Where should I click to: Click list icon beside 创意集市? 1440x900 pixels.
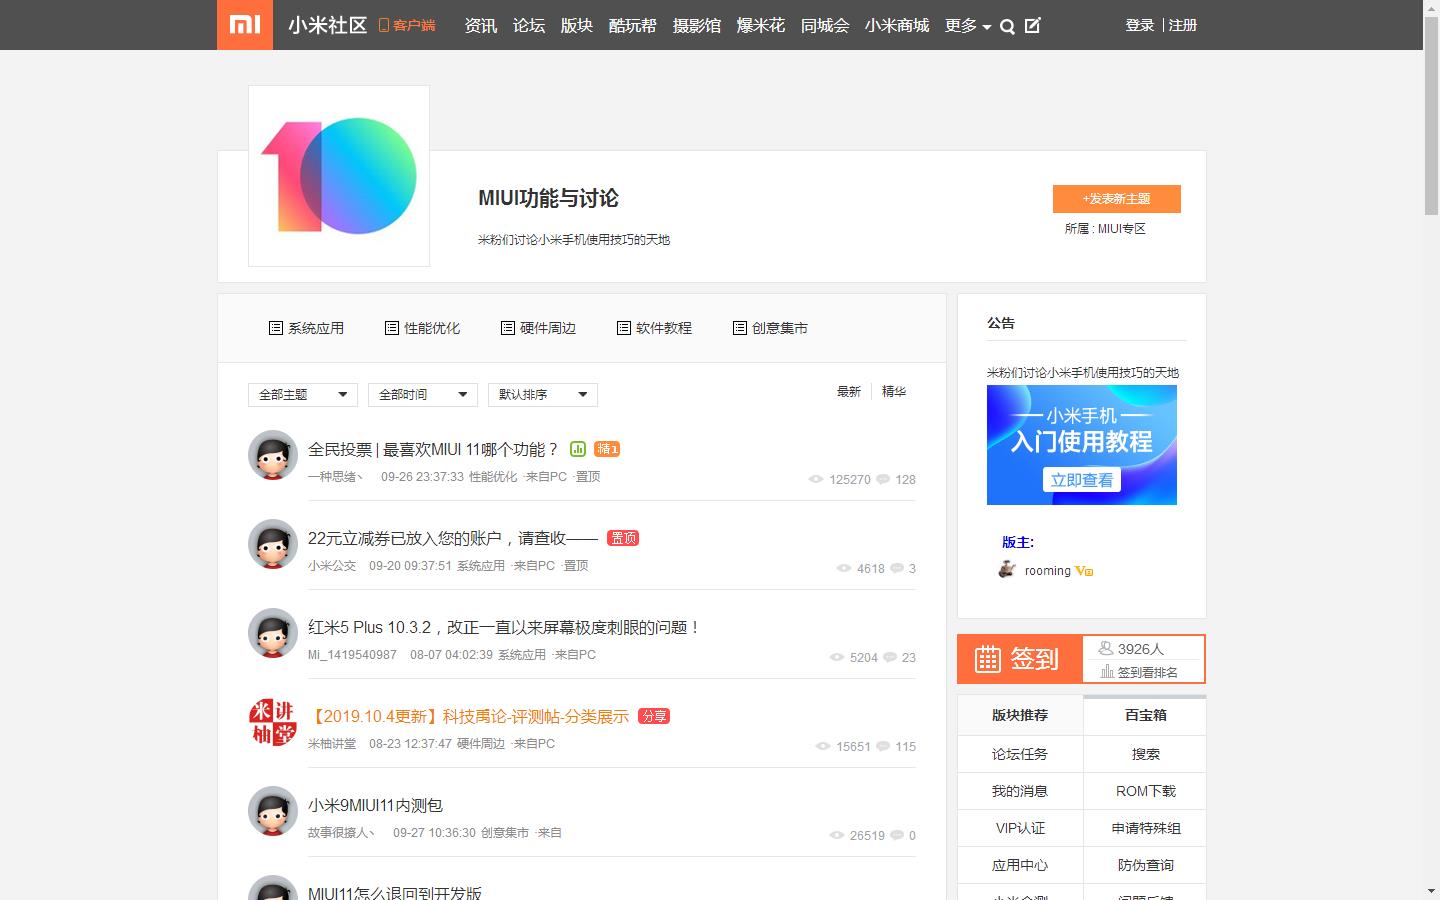tap(739, 328)
